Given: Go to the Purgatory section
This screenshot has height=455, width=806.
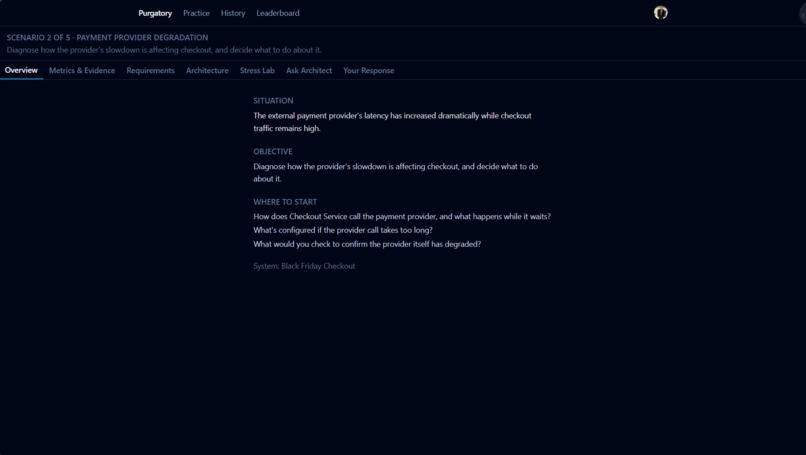Looking at the screenshot, I should pos(155,13).
